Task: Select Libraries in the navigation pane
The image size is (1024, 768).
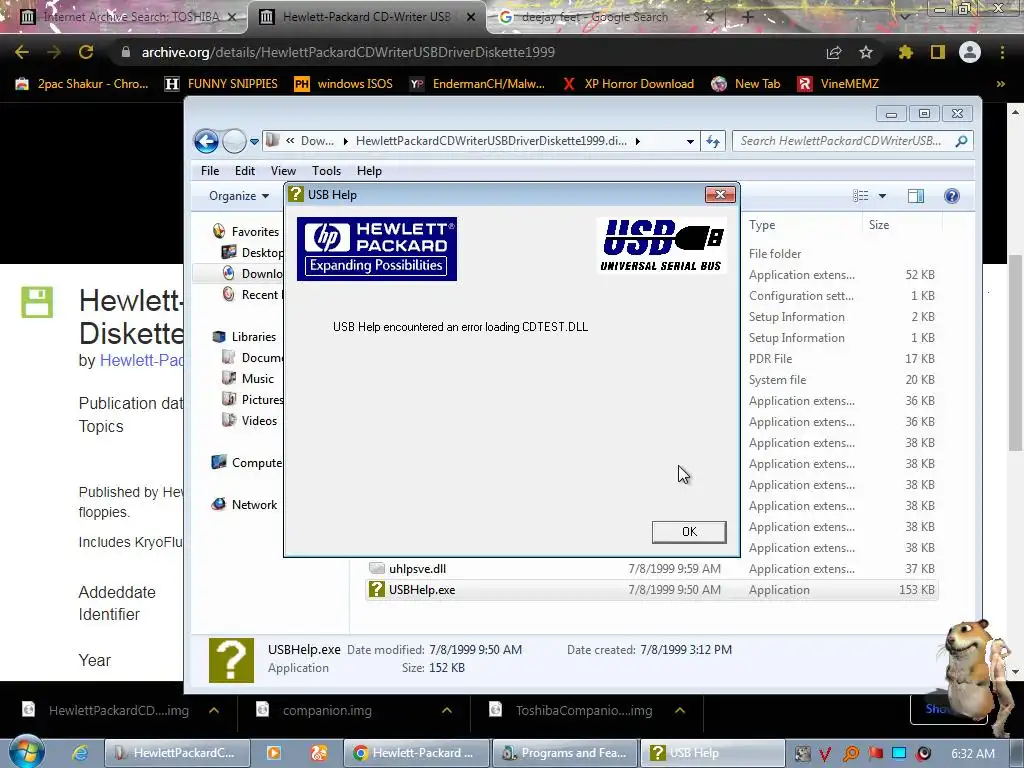Action: [x=244, y=336]
